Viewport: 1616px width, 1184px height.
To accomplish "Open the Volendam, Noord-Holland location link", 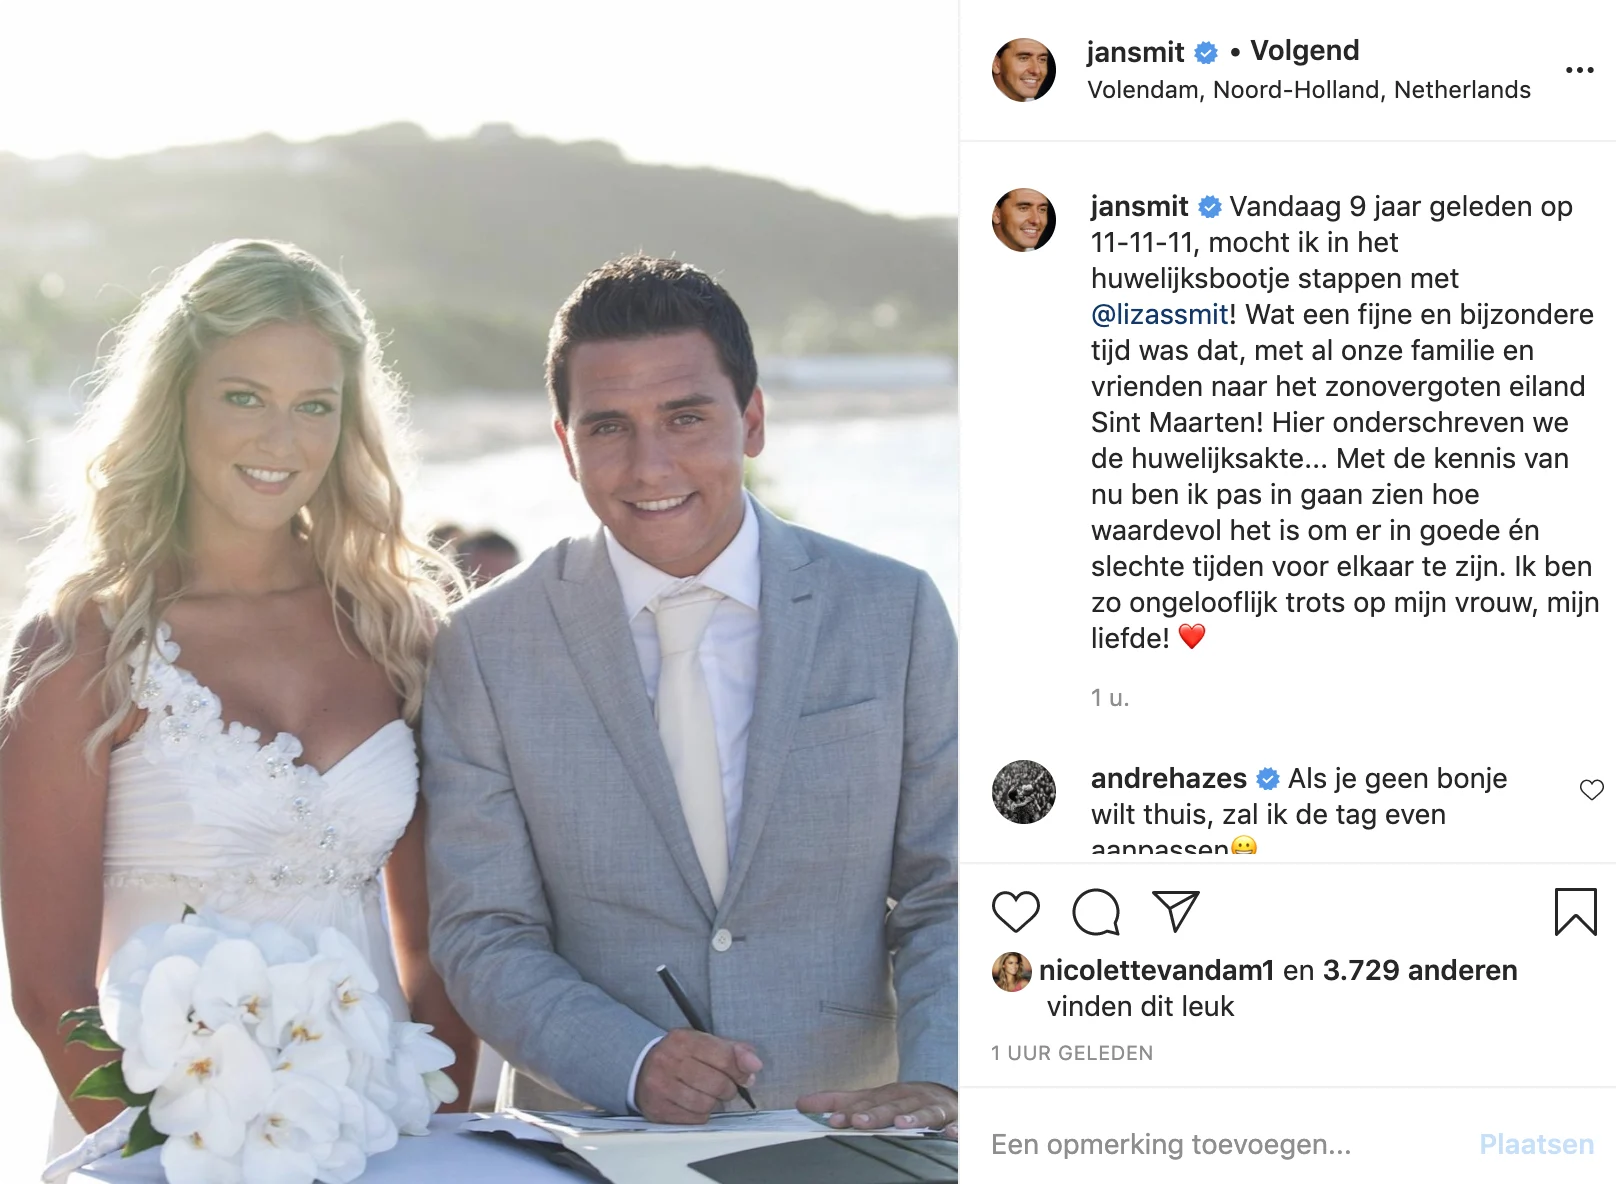I will point(1309,90).
